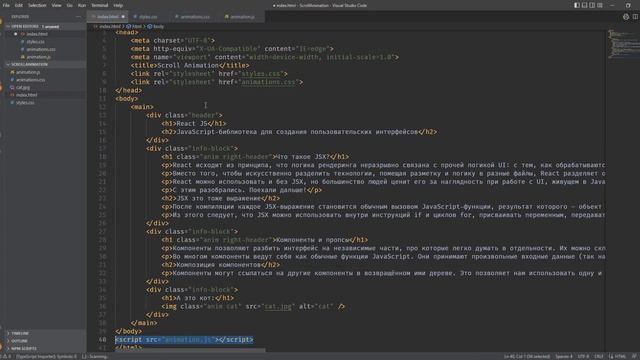
Task: Change the indentation Spaces setting in status bar
Action: tap(564, 357)
